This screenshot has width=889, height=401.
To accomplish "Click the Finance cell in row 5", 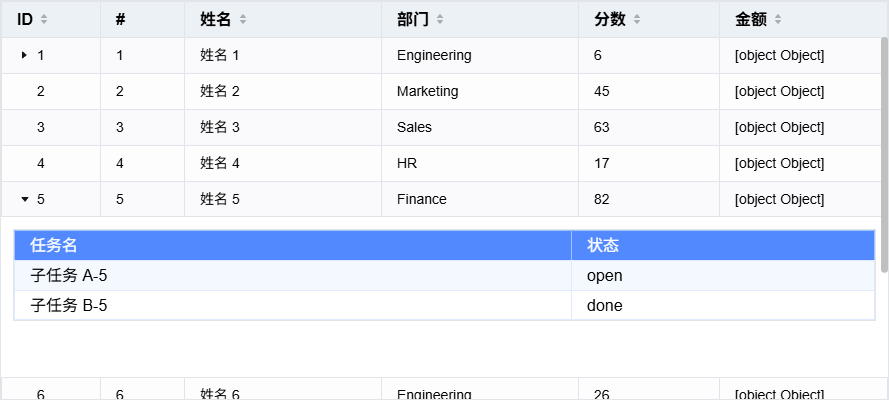I will [422, 200].
